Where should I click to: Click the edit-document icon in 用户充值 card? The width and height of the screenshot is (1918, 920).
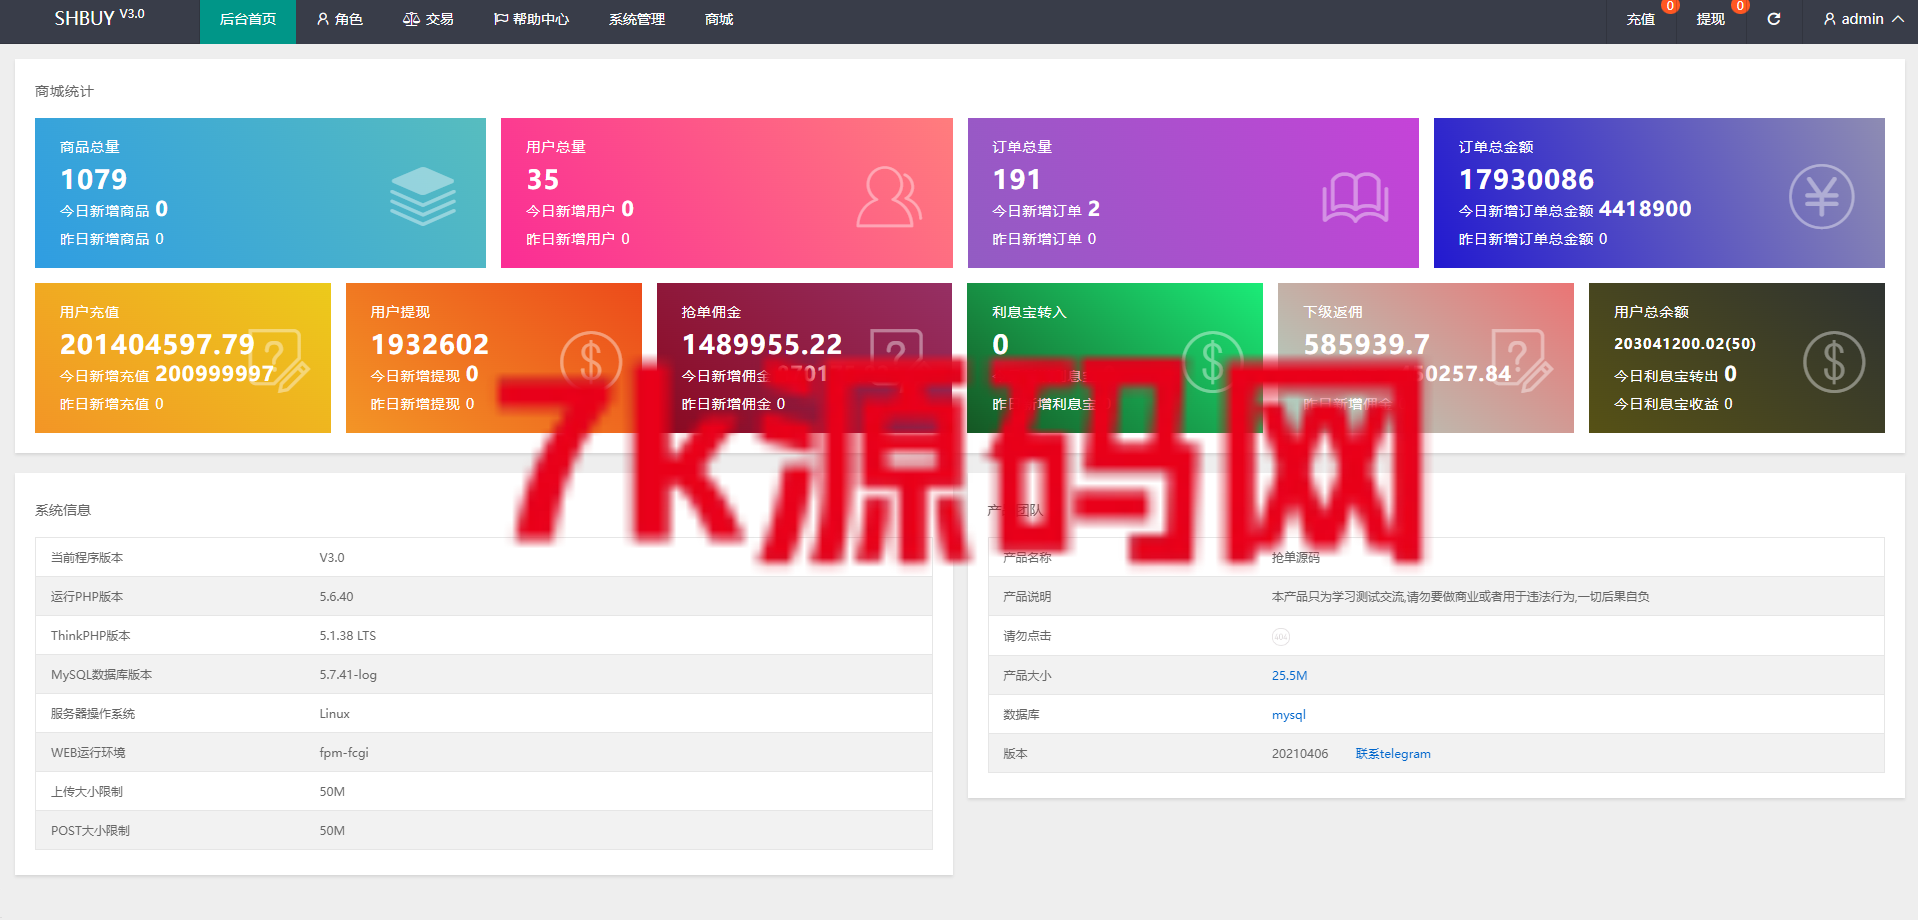(x=279, y=361)
